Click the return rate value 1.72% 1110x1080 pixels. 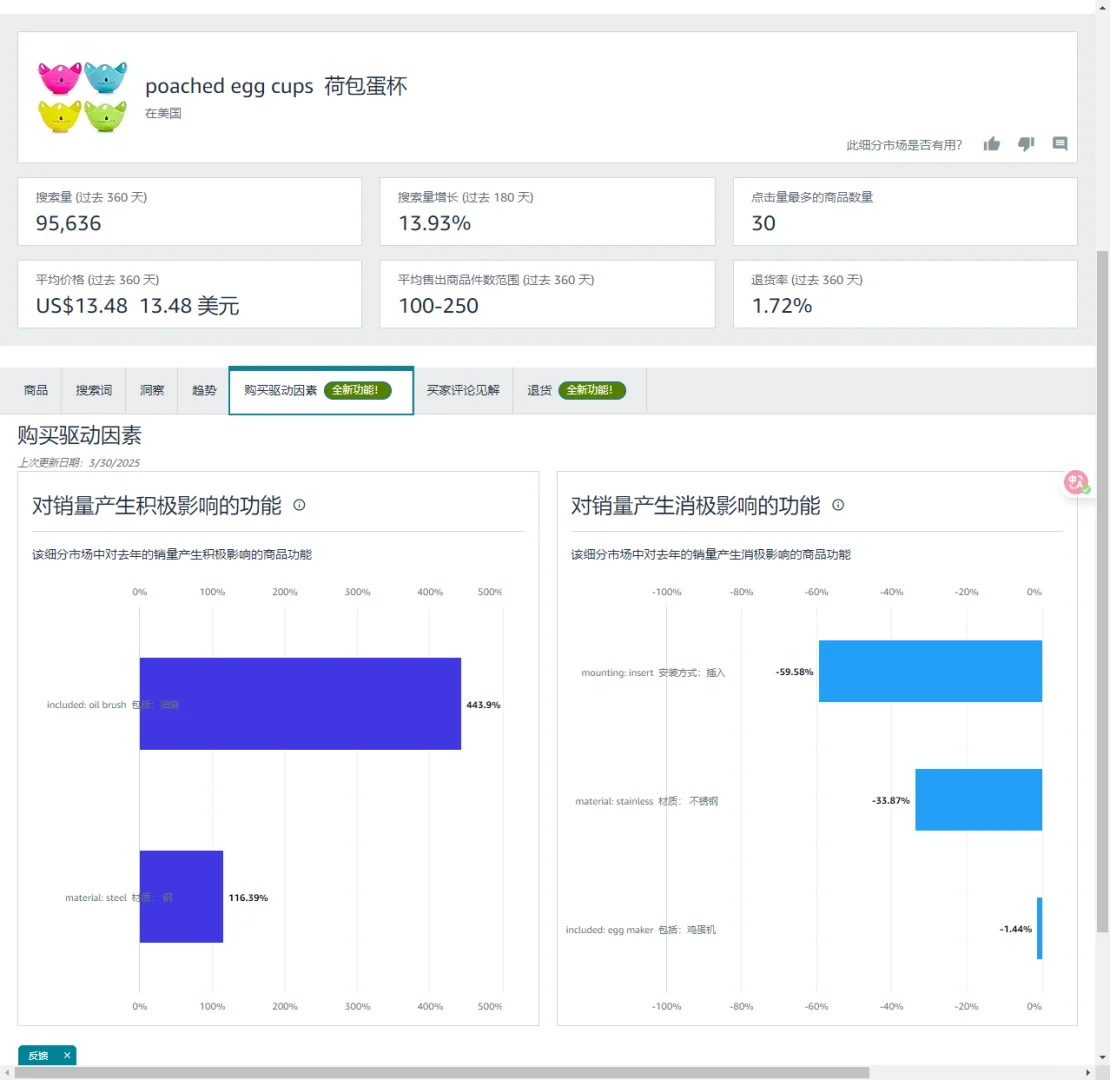(x=782, y=306)
